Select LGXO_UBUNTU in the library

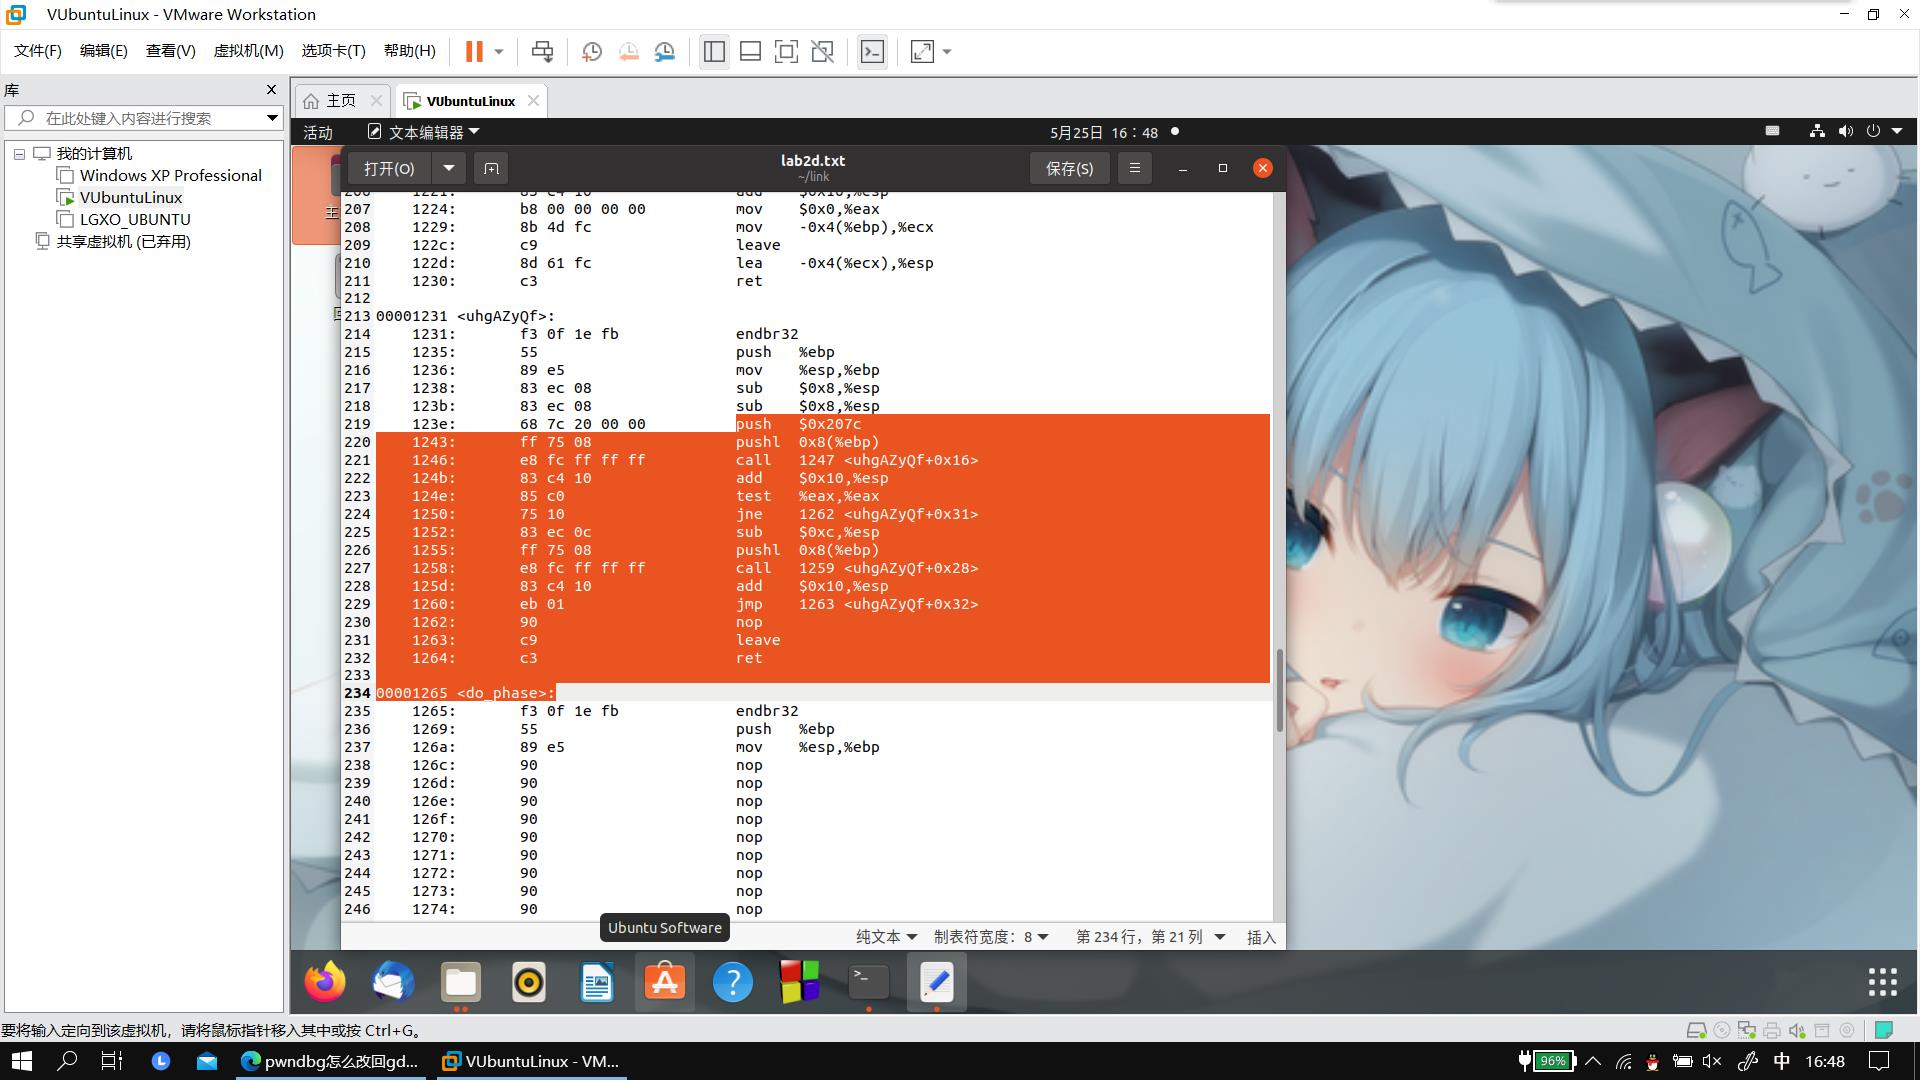pos(134,220)
